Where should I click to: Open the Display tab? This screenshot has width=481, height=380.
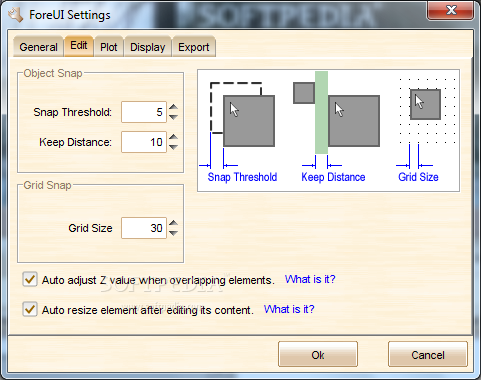[x=147, y=47]
